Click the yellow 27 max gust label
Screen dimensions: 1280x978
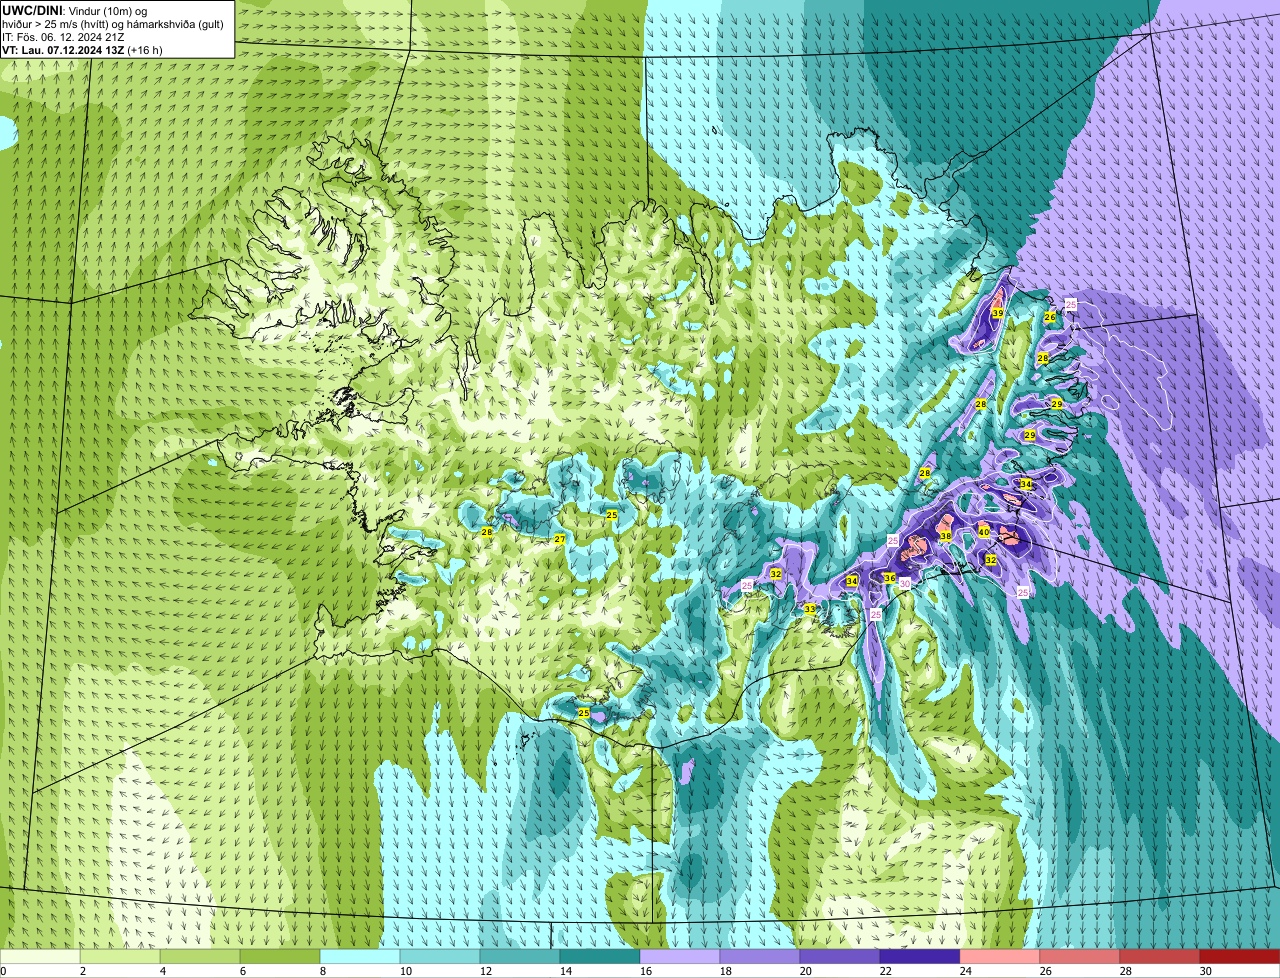[560, 539]
